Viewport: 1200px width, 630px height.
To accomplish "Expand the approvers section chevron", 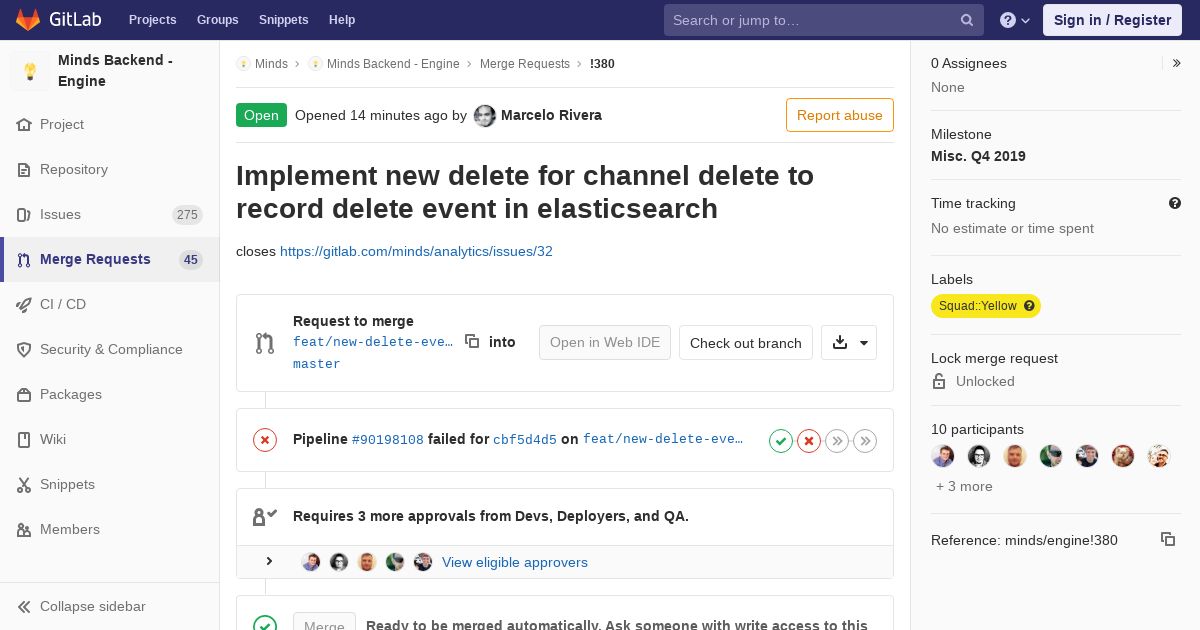I will coord(269,562).
